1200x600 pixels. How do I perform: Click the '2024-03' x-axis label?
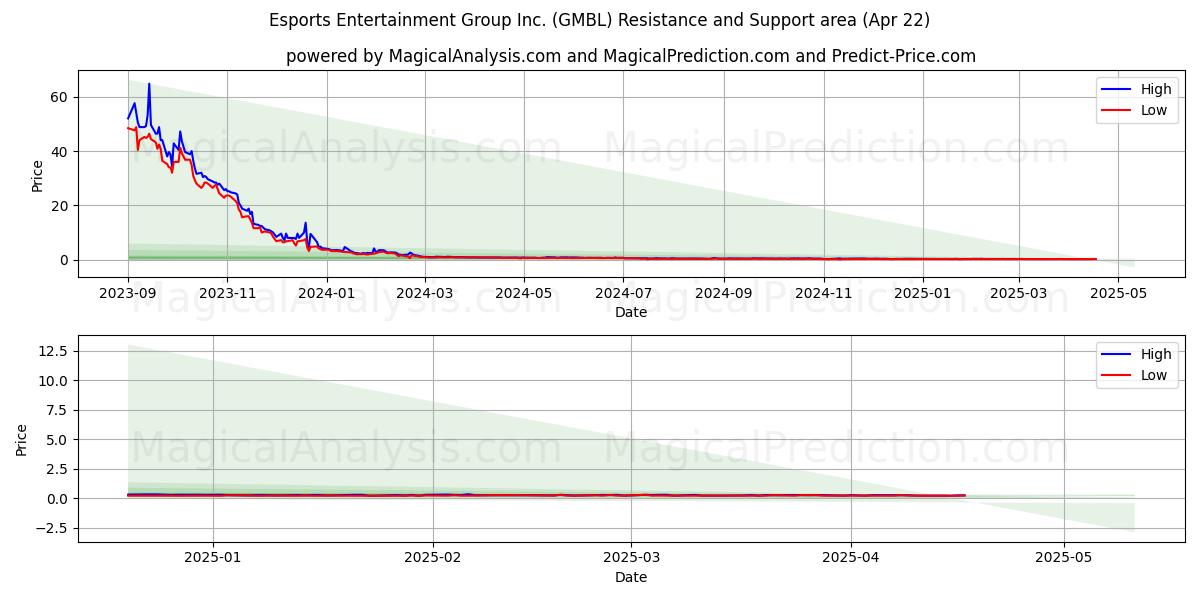(x=425, y=293)
